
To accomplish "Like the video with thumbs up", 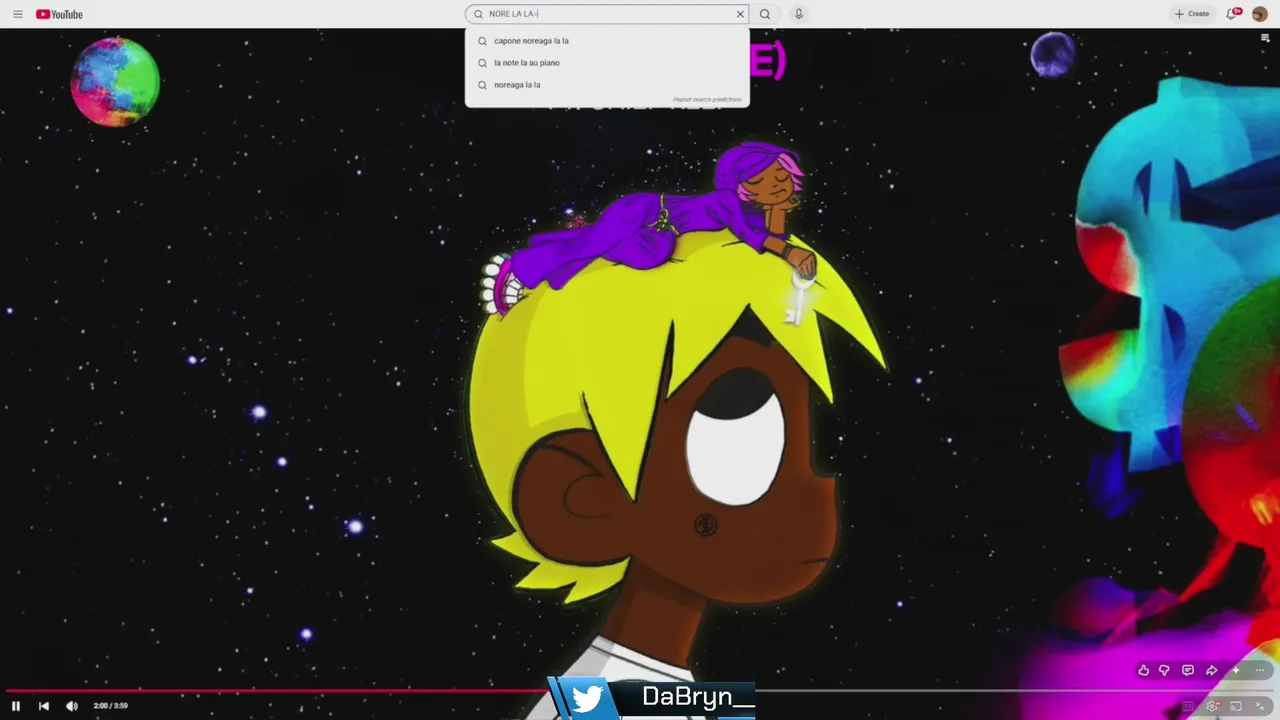I will (x=1144, y=670).
